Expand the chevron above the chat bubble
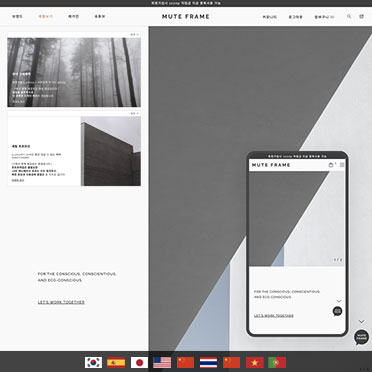The height and width of the screenshot is (372, 372). [x=361, y=321]
